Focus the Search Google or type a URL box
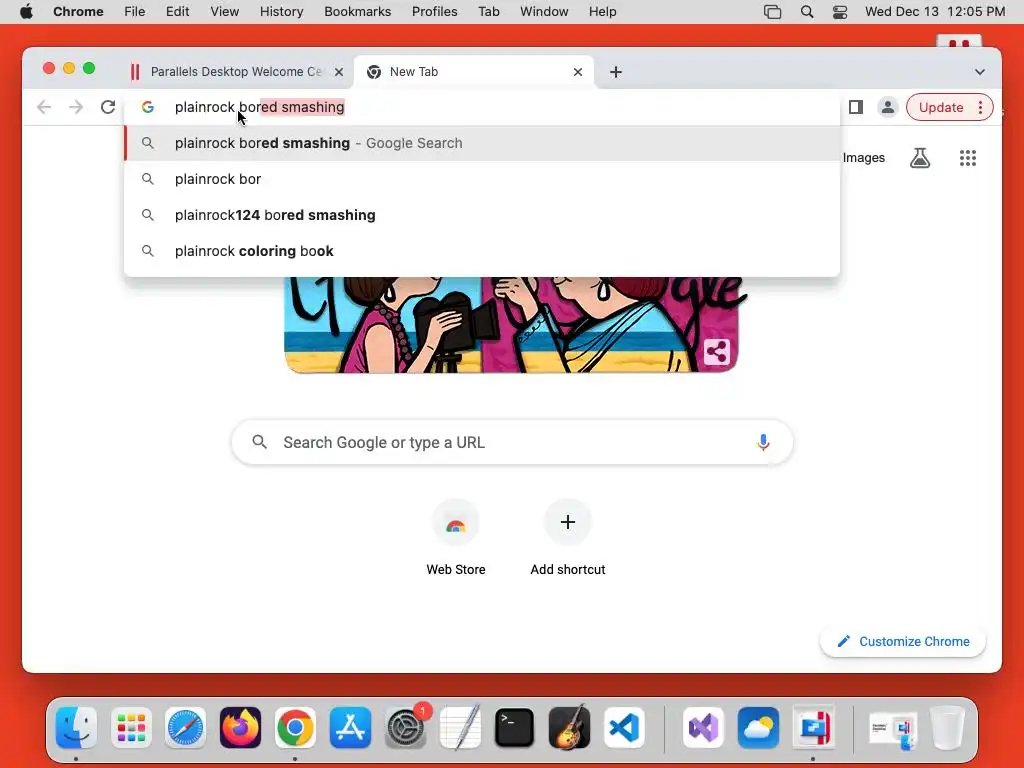 point(512,442)
